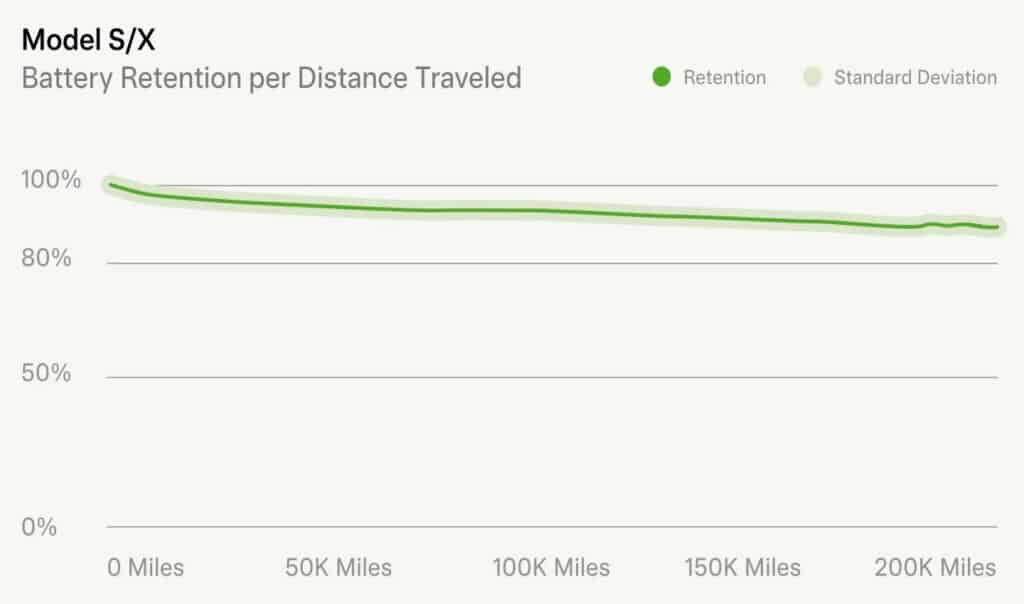Click the 0% y-axis label
1024x604 pixels.
pyautogui.click(x=40, y=527)
